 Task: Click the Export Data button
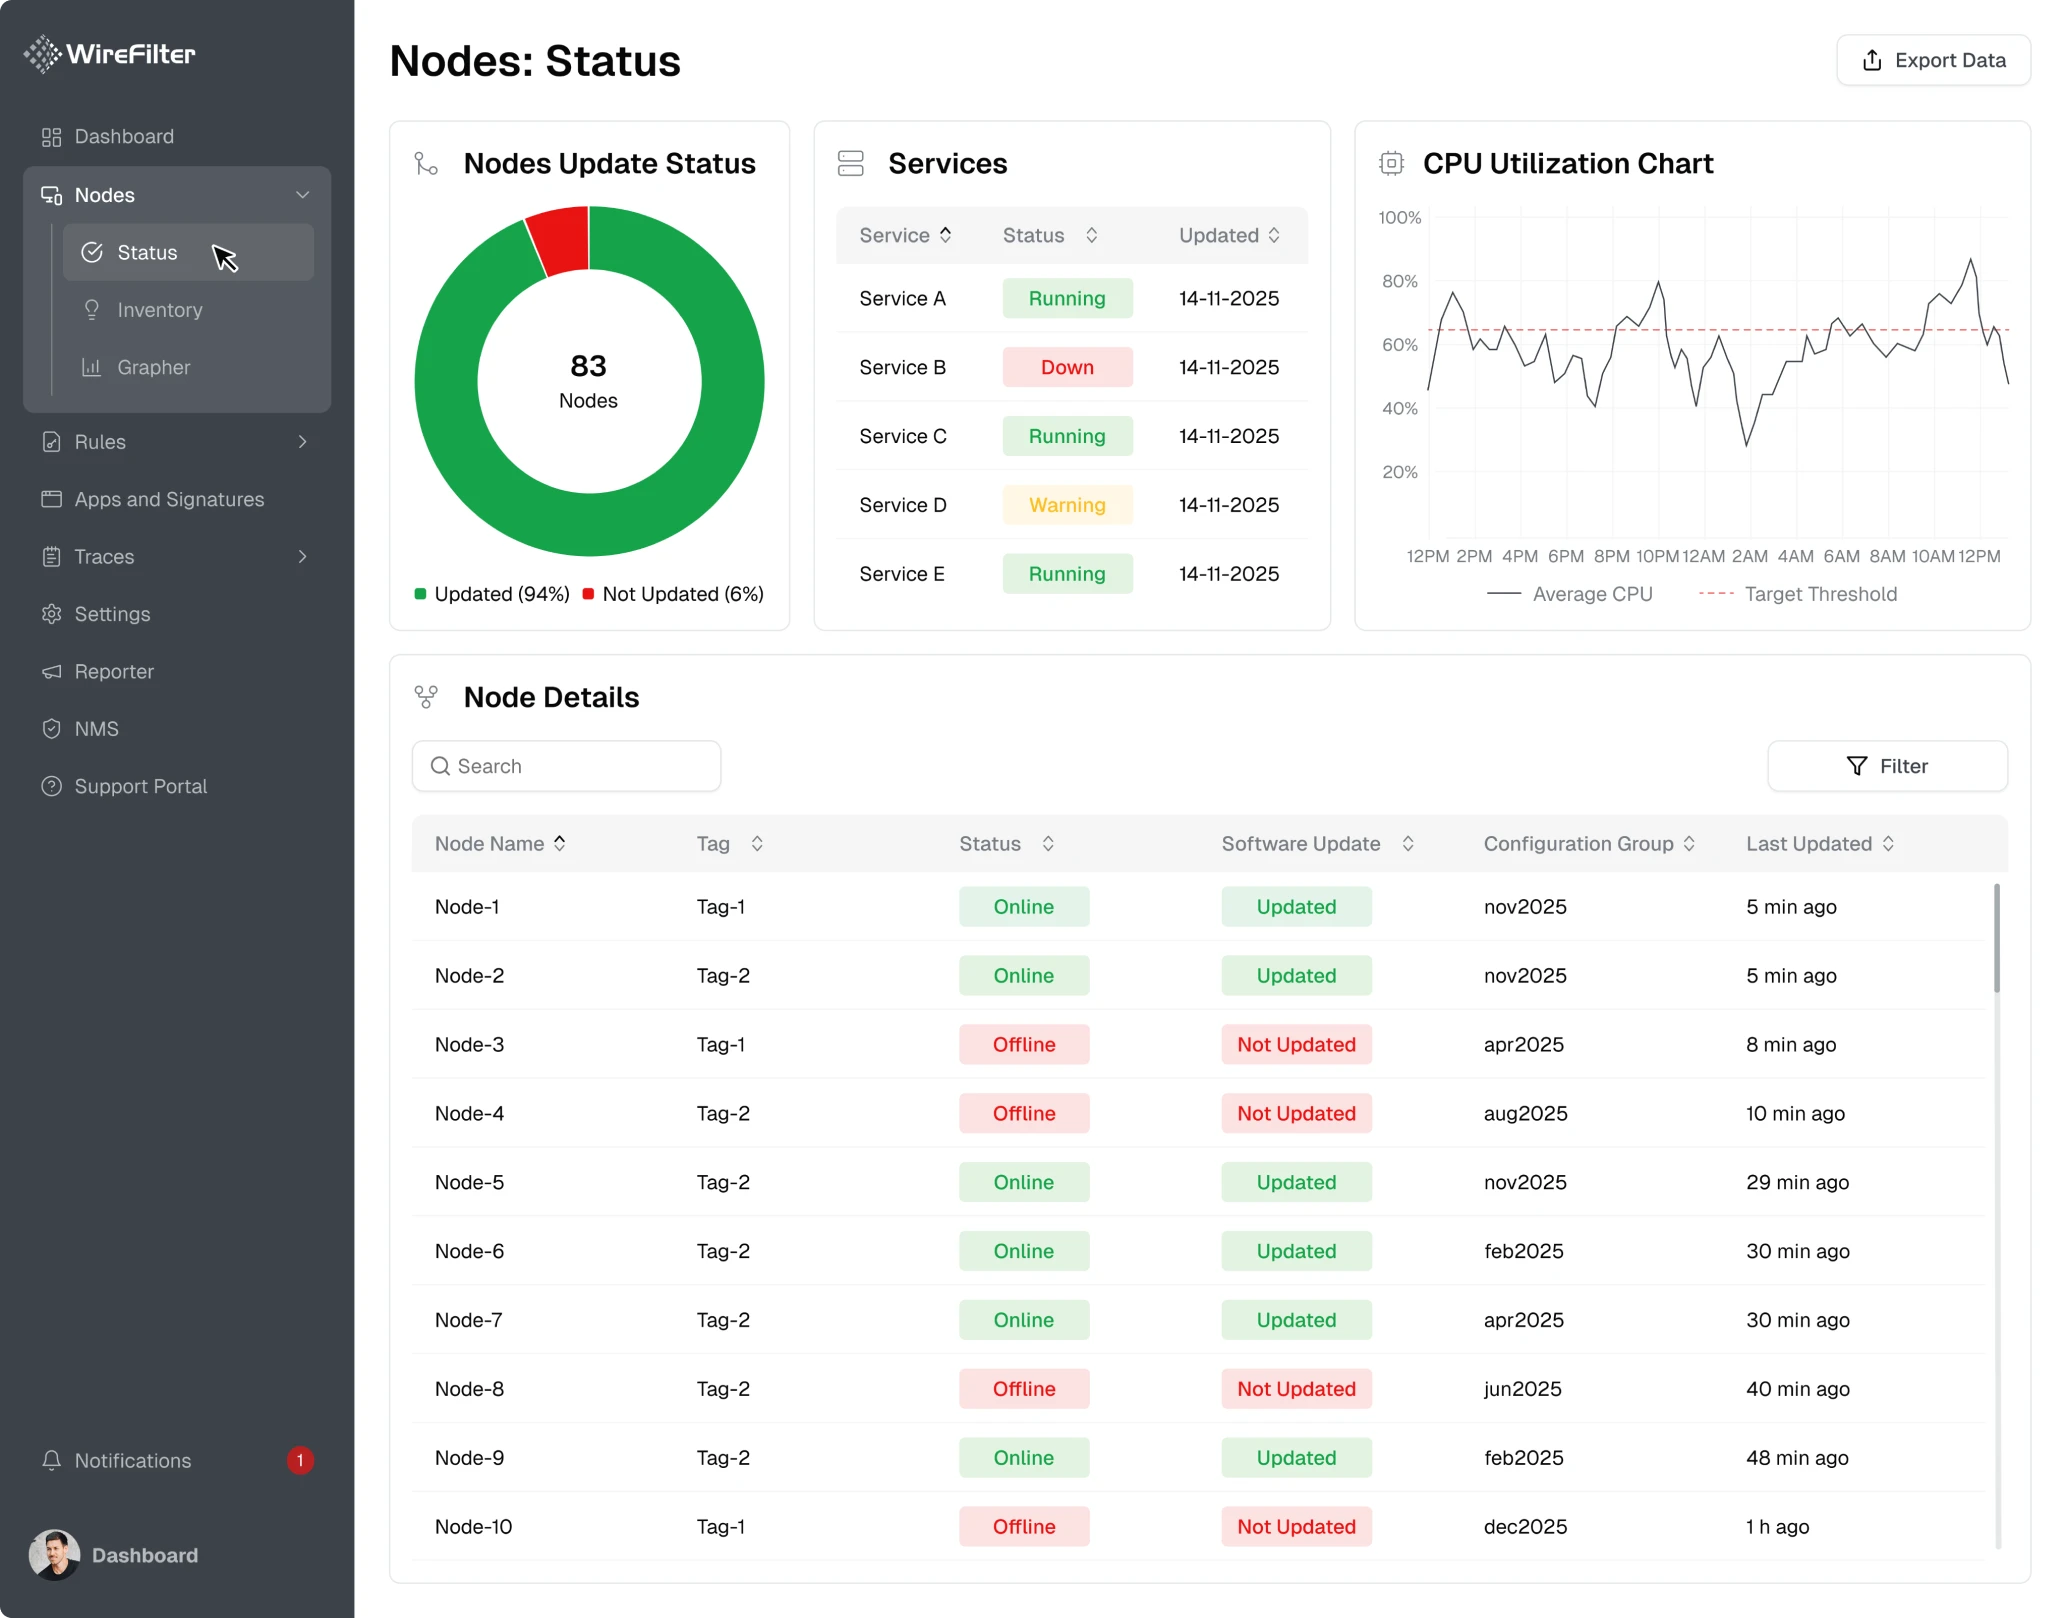[1933, 60]
